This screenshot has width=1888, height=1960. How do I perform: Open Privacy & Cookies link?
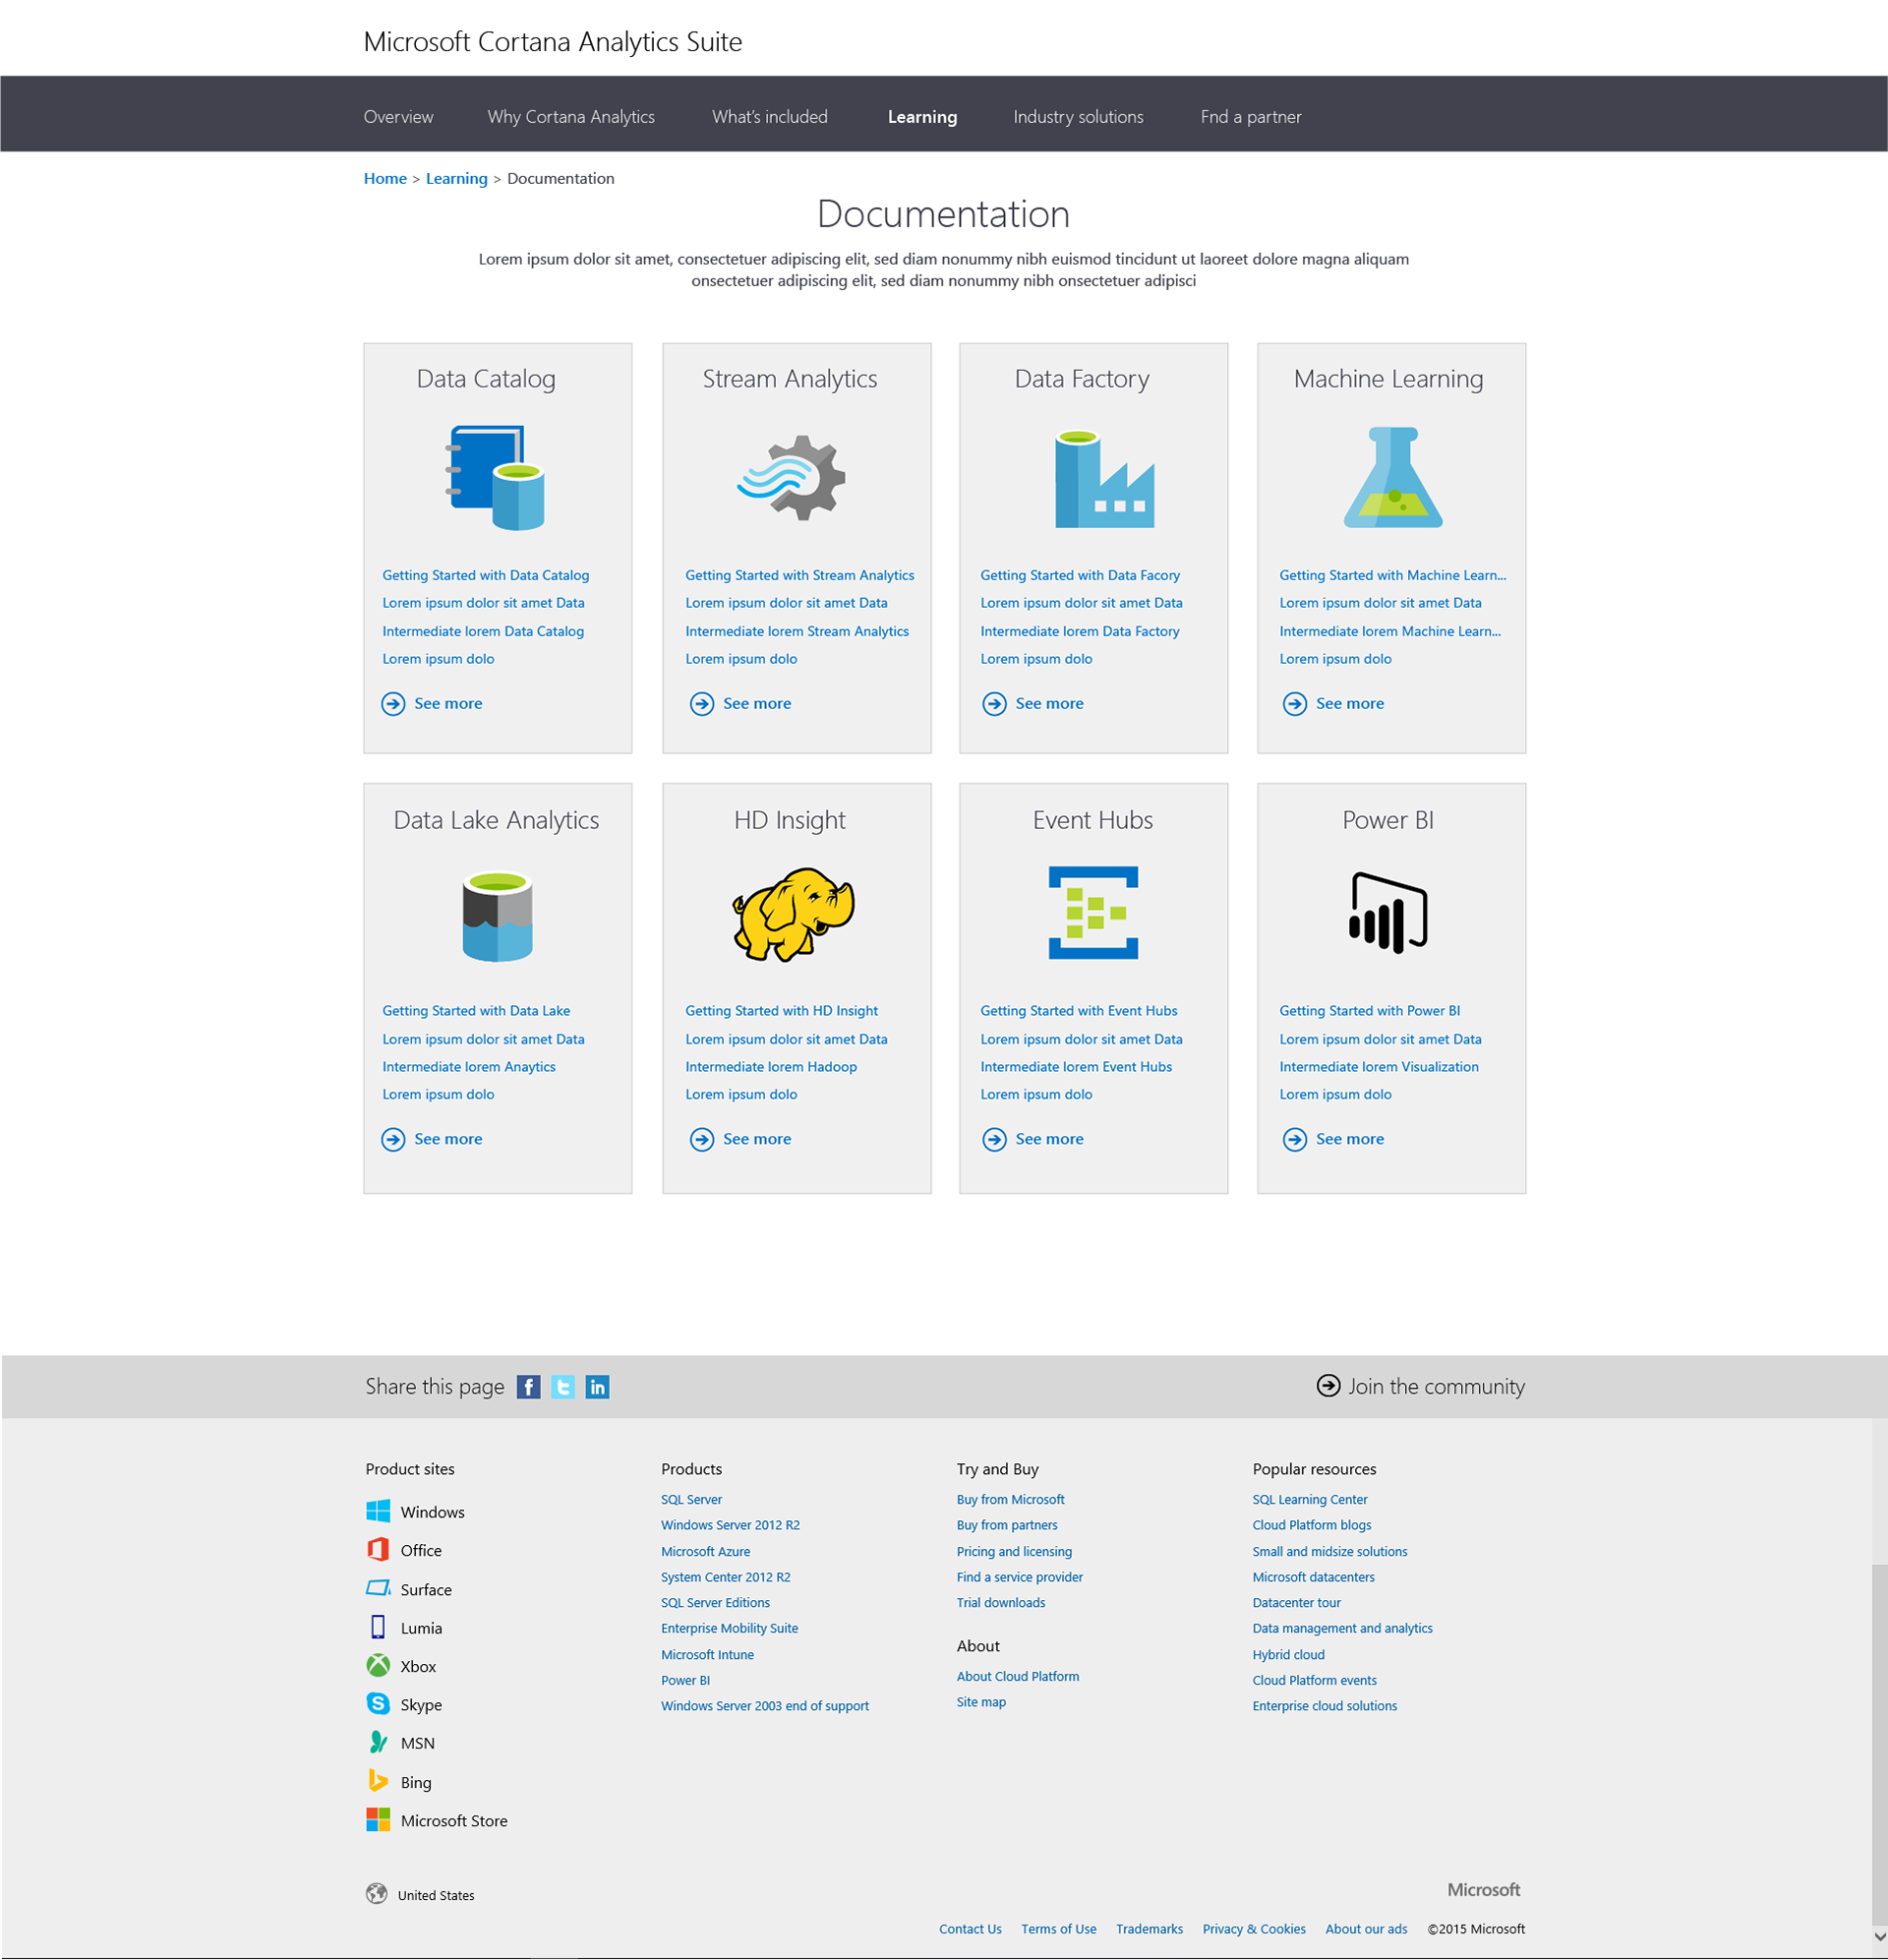click(1254, 1929)
